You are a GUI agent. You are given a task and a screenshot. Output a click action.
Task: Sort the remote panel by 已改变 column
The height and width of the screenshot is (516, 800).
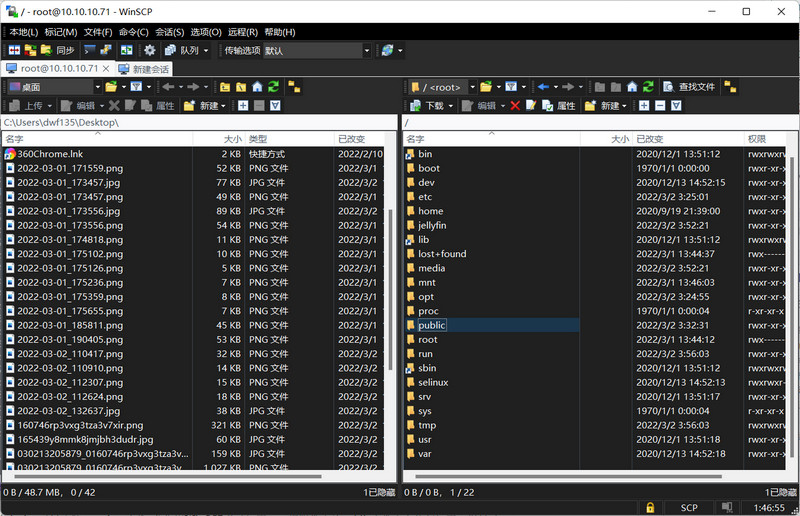(x=688, y=139)
